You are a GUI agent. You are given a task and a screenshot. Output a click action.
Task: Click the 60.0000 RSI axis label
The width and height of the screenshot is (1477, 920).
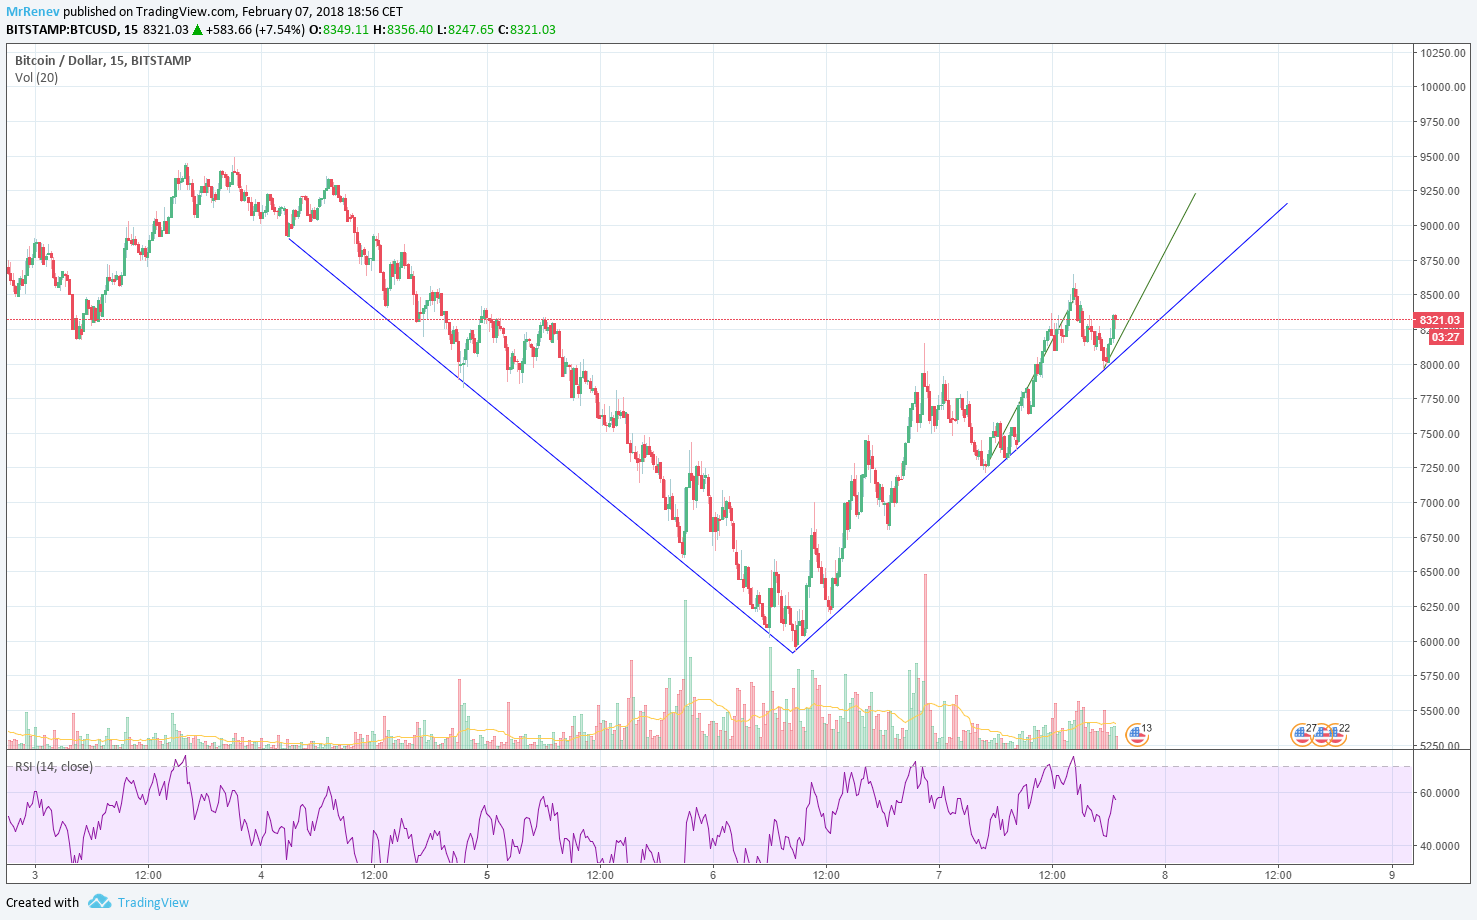(1440, 793)
